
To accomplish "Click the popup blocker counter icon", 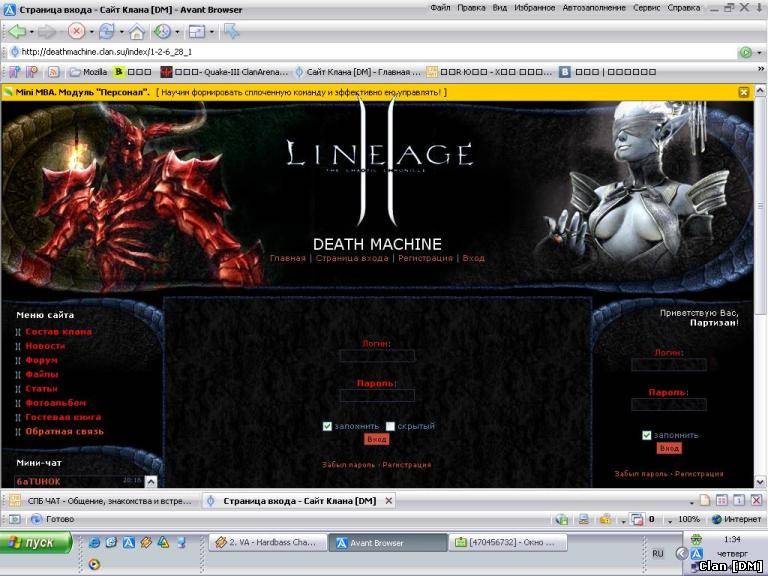I will [637, 519].
